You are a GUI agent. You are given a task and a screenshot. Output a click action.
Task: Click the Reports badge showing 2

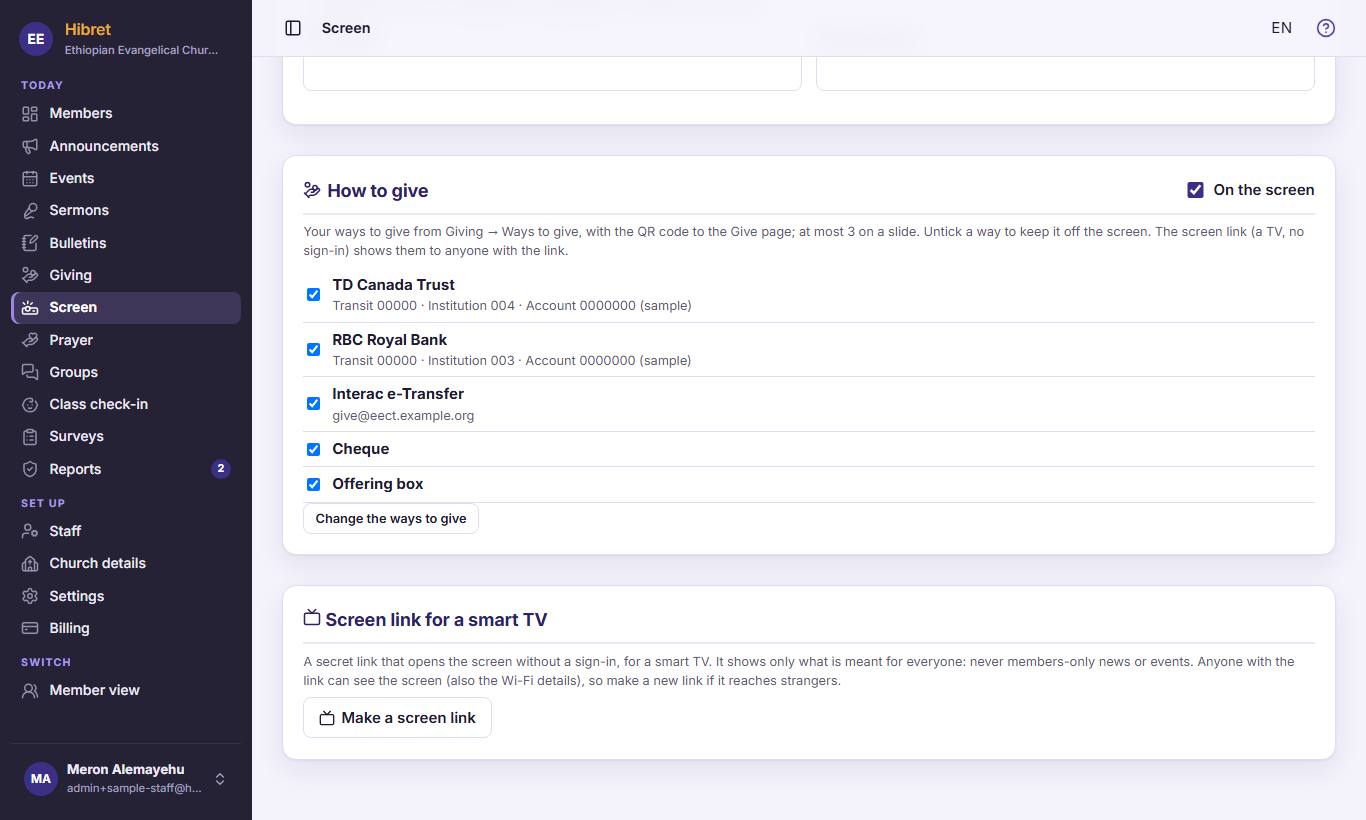[x=221, y=469]
